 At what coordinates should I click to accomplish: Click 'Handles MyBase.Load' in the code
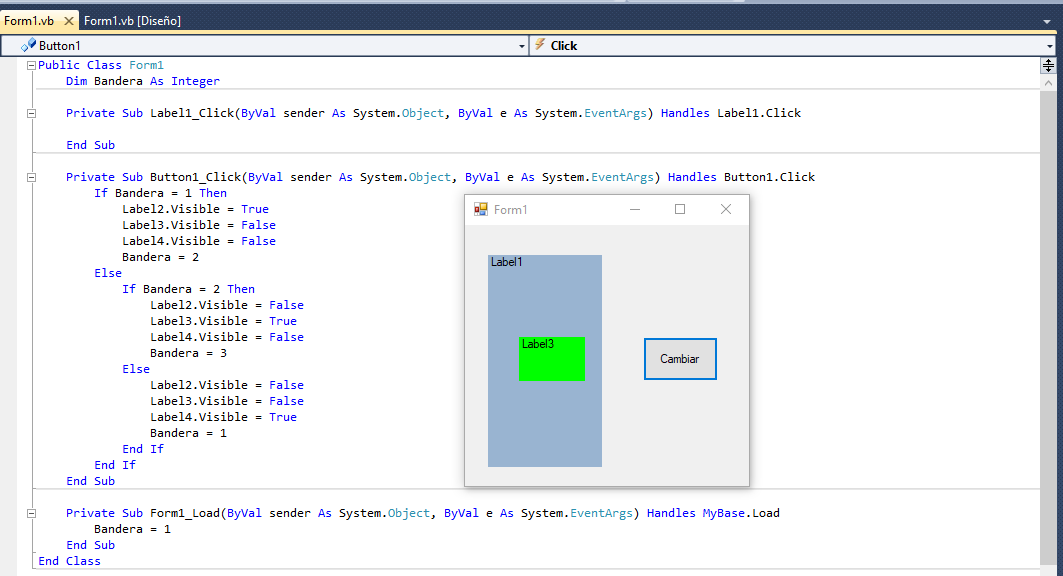[713, 513]
